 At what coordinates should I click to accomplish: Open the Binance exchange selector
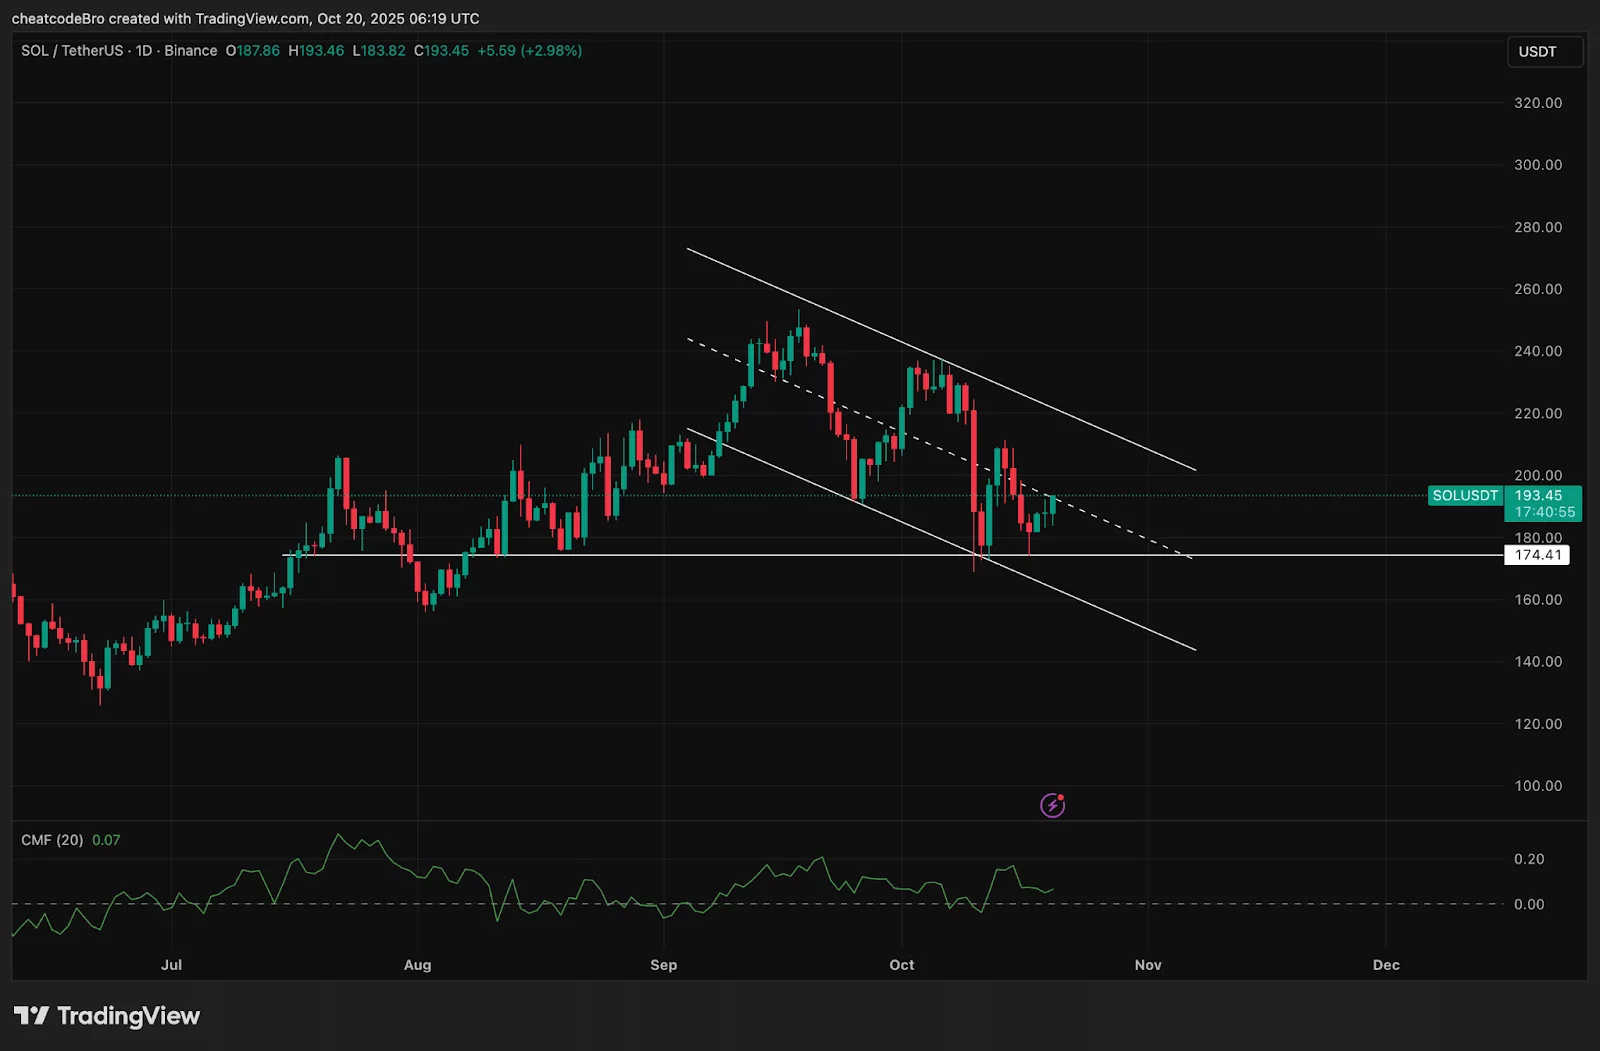[x=190, y=50]
